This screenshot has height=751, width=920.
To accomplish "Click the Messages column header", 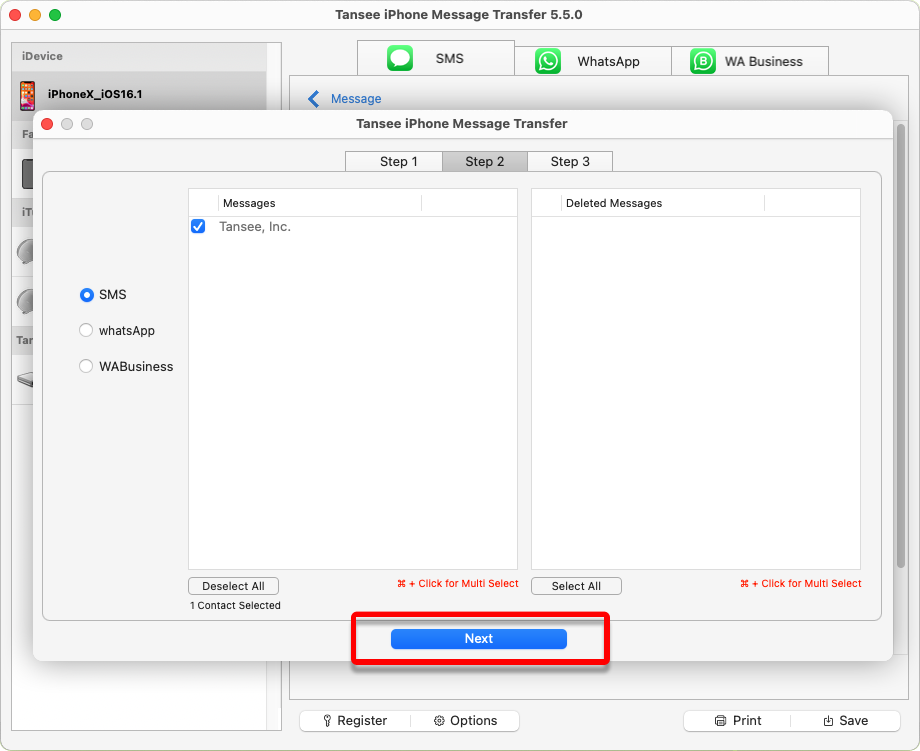I will 320,203.
